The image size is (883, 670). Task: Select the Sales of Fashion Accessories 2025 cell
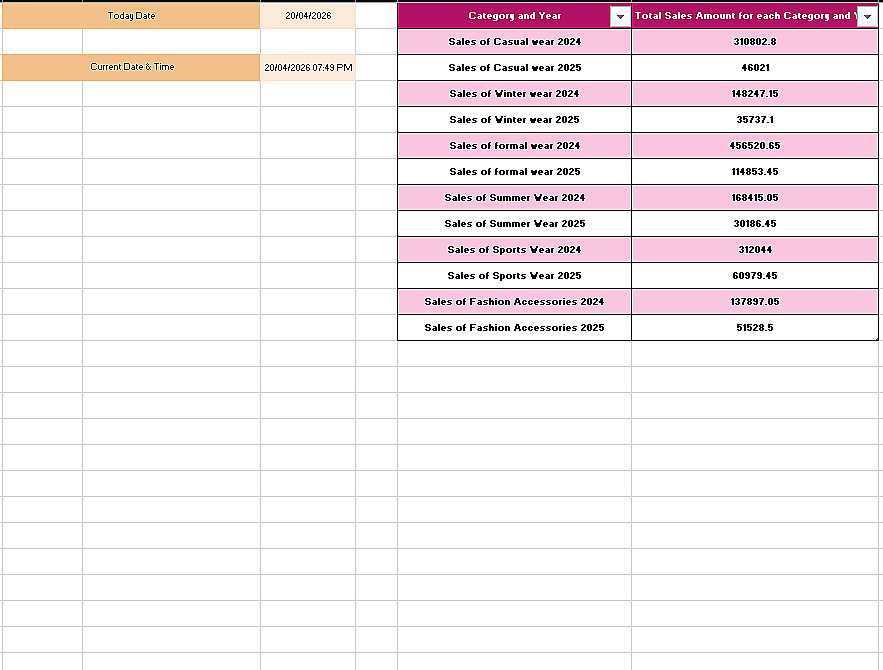(514, 327)
